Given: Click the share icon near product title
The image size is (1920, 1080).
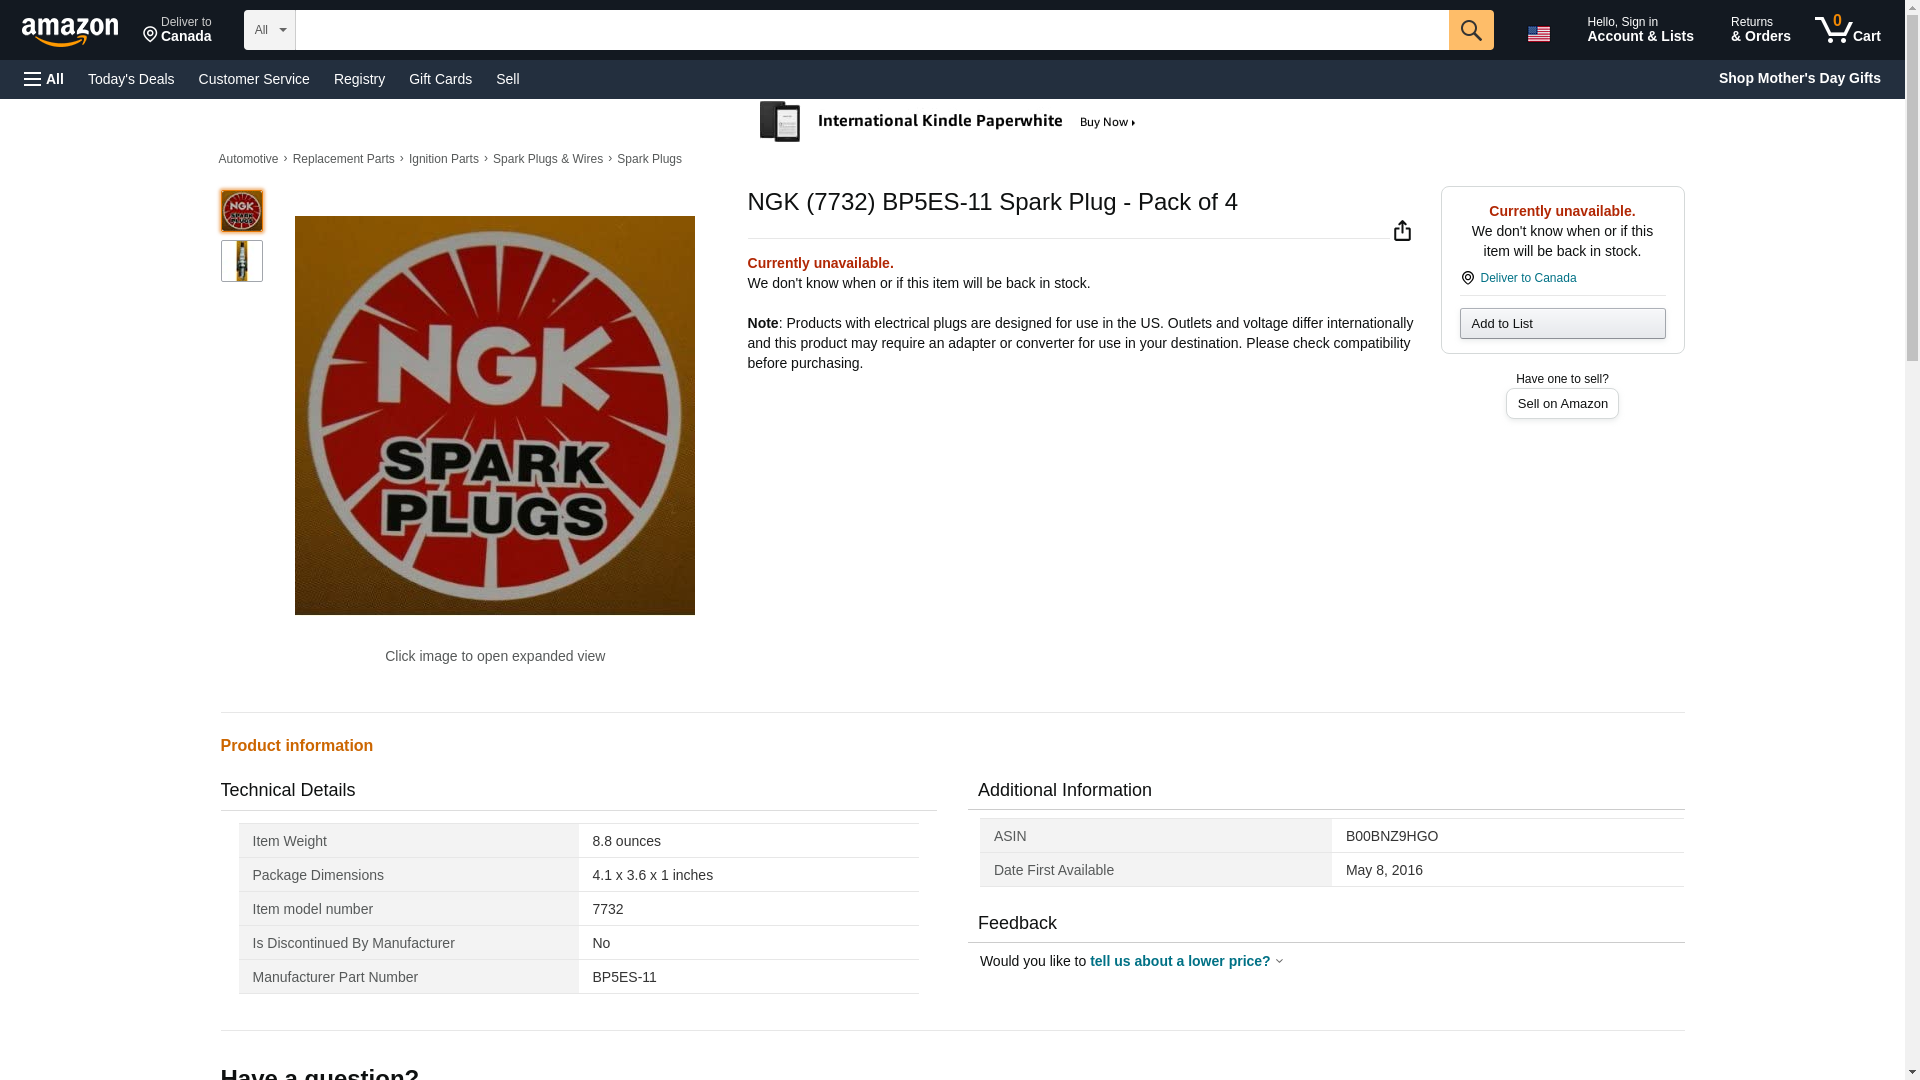Looking at the screenshot, I should tap(1402, 231).
